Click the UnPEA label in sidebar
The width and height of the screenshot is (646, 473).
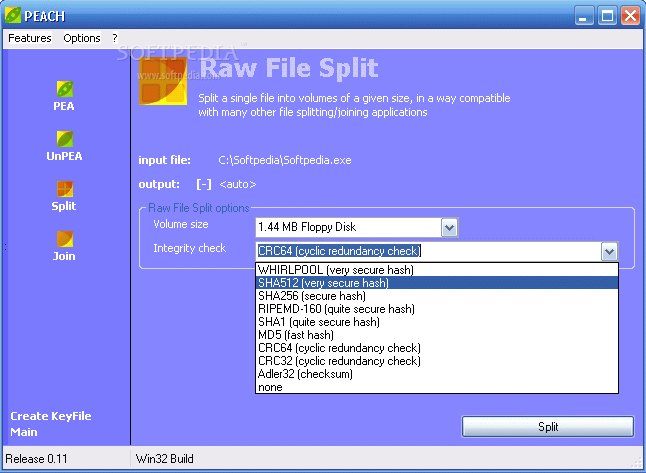click(64, 156)
